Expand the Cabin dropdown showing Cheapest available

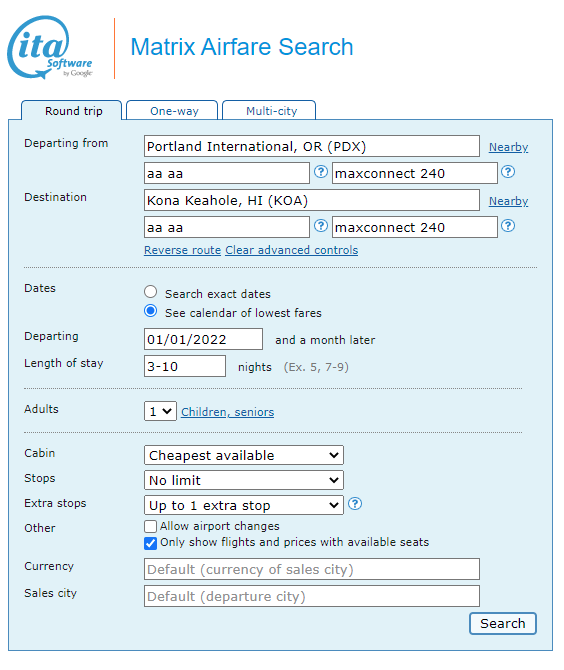pos(244,455)
